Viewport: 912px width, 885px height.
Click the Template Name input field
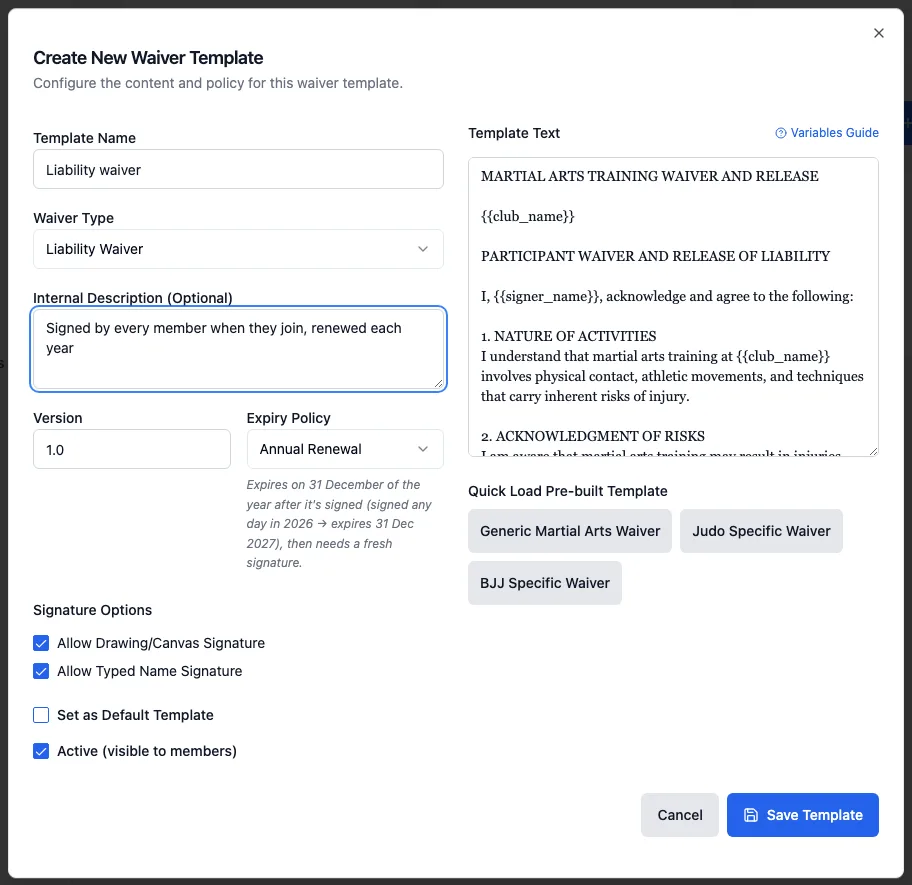click(238, 169)
